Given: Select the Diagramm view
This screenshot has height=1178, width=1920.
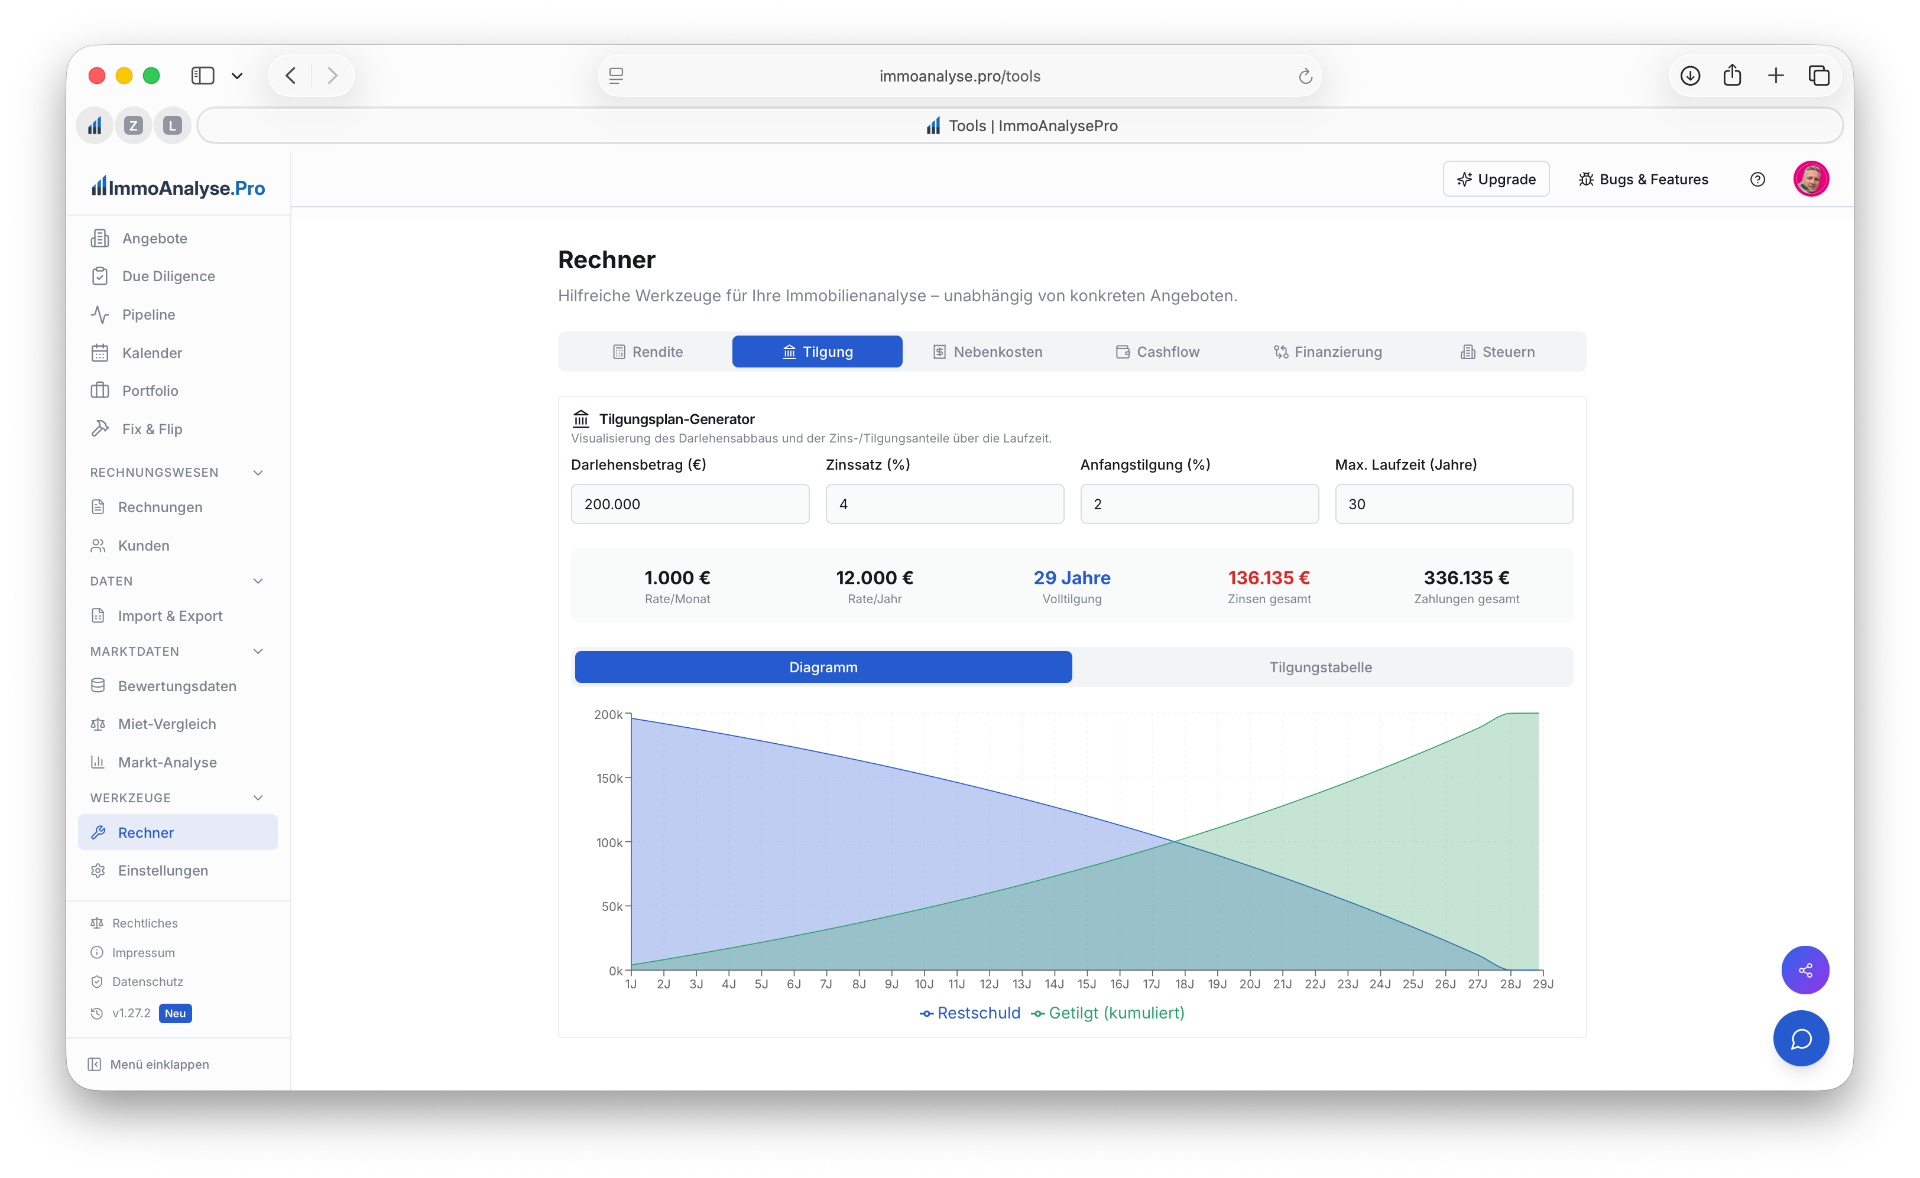Looking at the screenshot, I should 823,667.
